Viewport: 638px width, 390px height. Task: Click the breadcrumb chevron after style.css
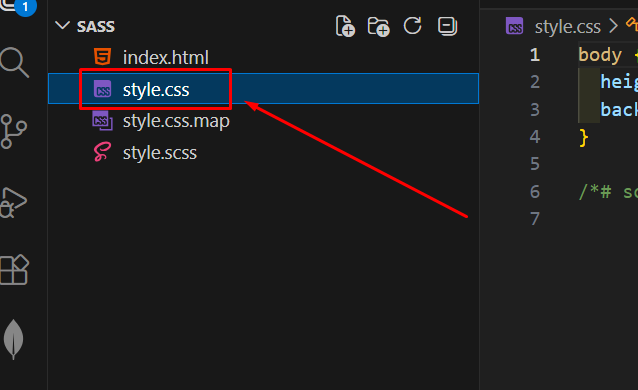click(x=613, y=26)
